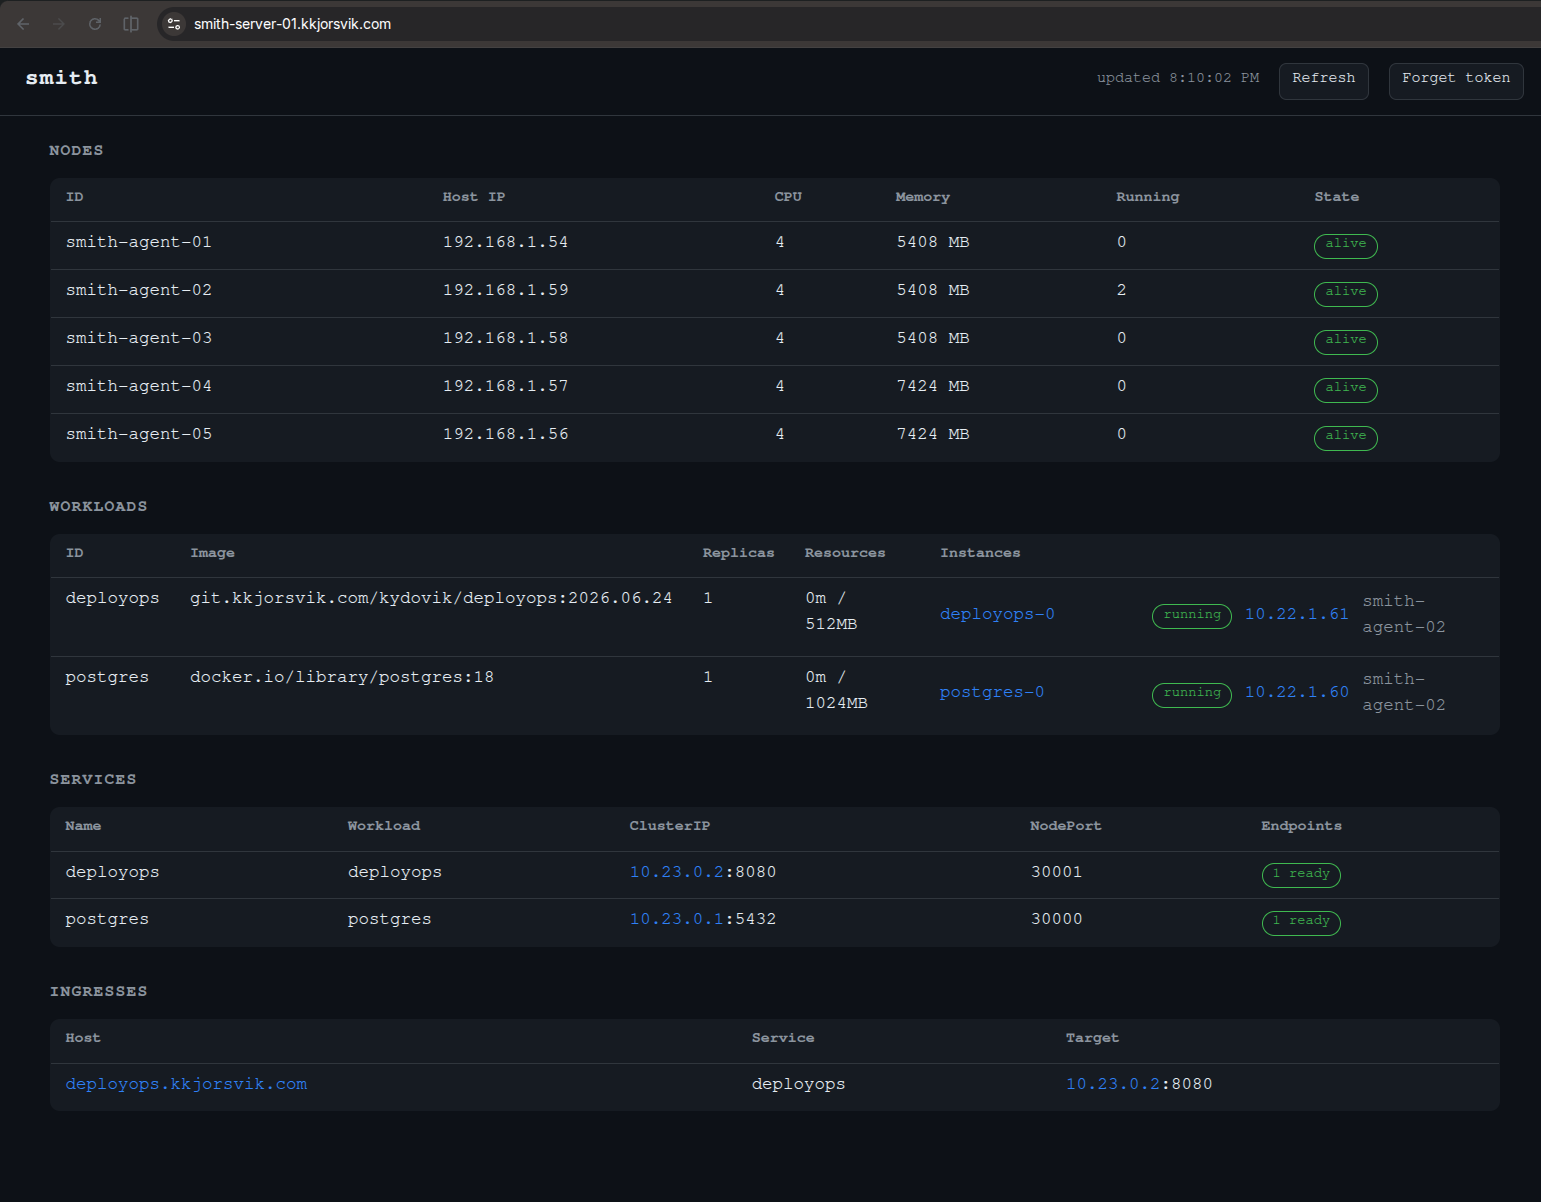The image size is (1541, 1202).
Task: Reload the page with browser reload icon
Action: coord(95,24)
